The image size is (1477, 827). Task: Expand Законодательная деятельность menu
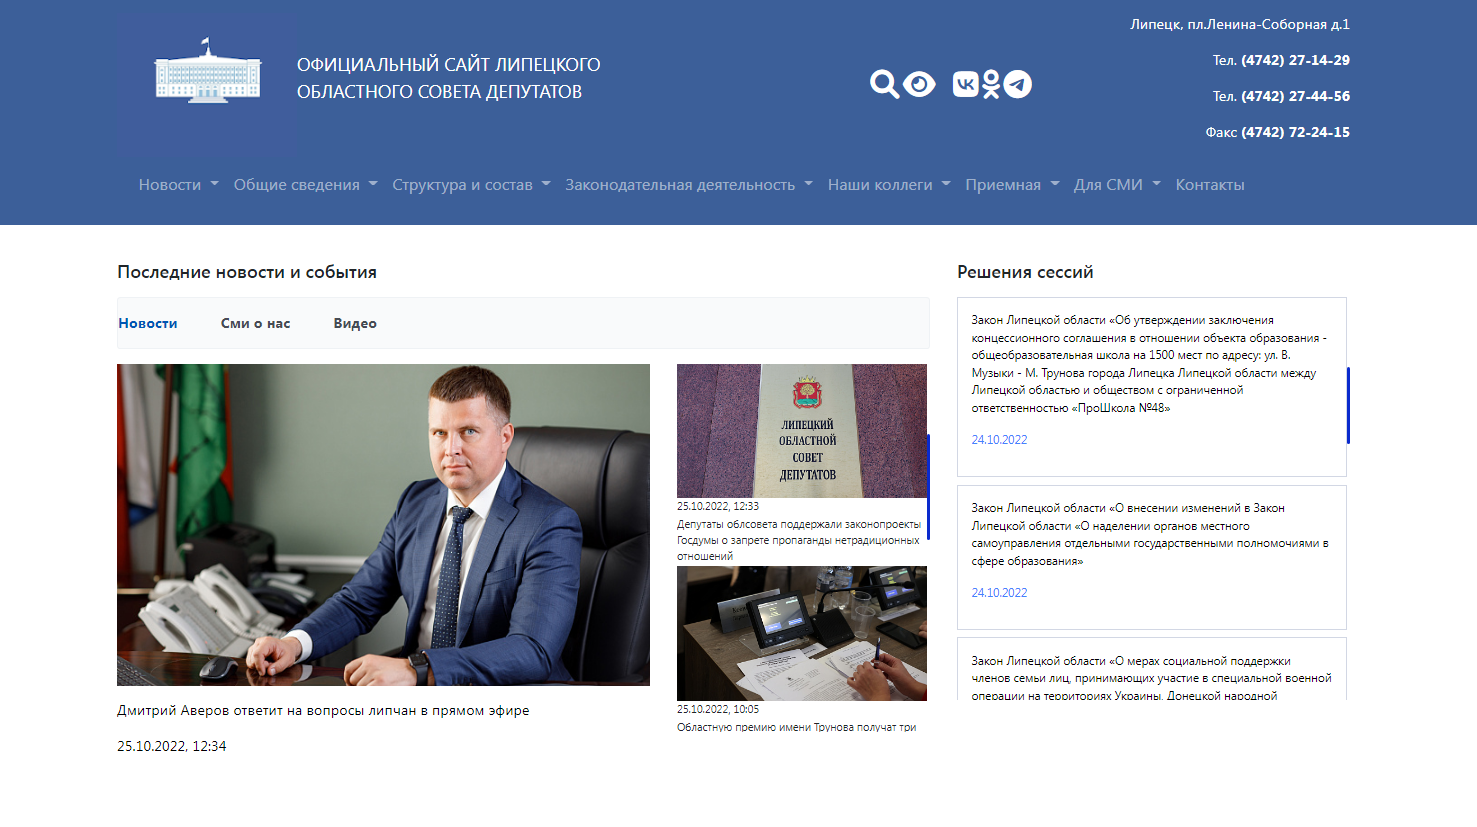(x=689, y=185)
